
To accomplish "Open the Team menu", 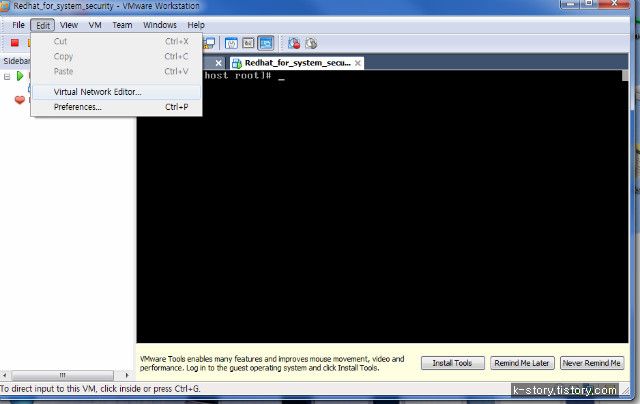I will (x=122, y=25).
